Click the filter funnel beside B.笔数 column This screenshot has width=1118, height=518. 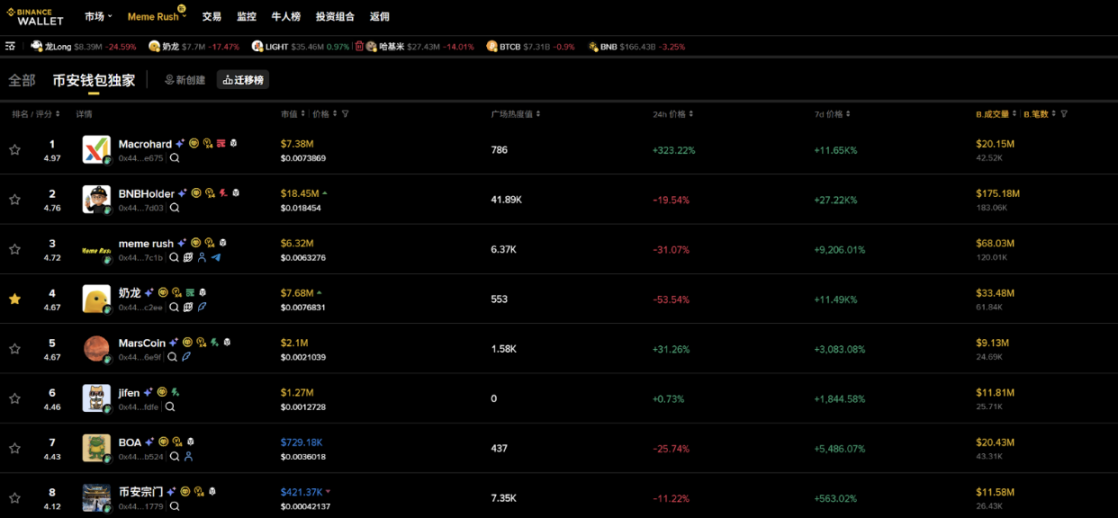coord(1063,114)
